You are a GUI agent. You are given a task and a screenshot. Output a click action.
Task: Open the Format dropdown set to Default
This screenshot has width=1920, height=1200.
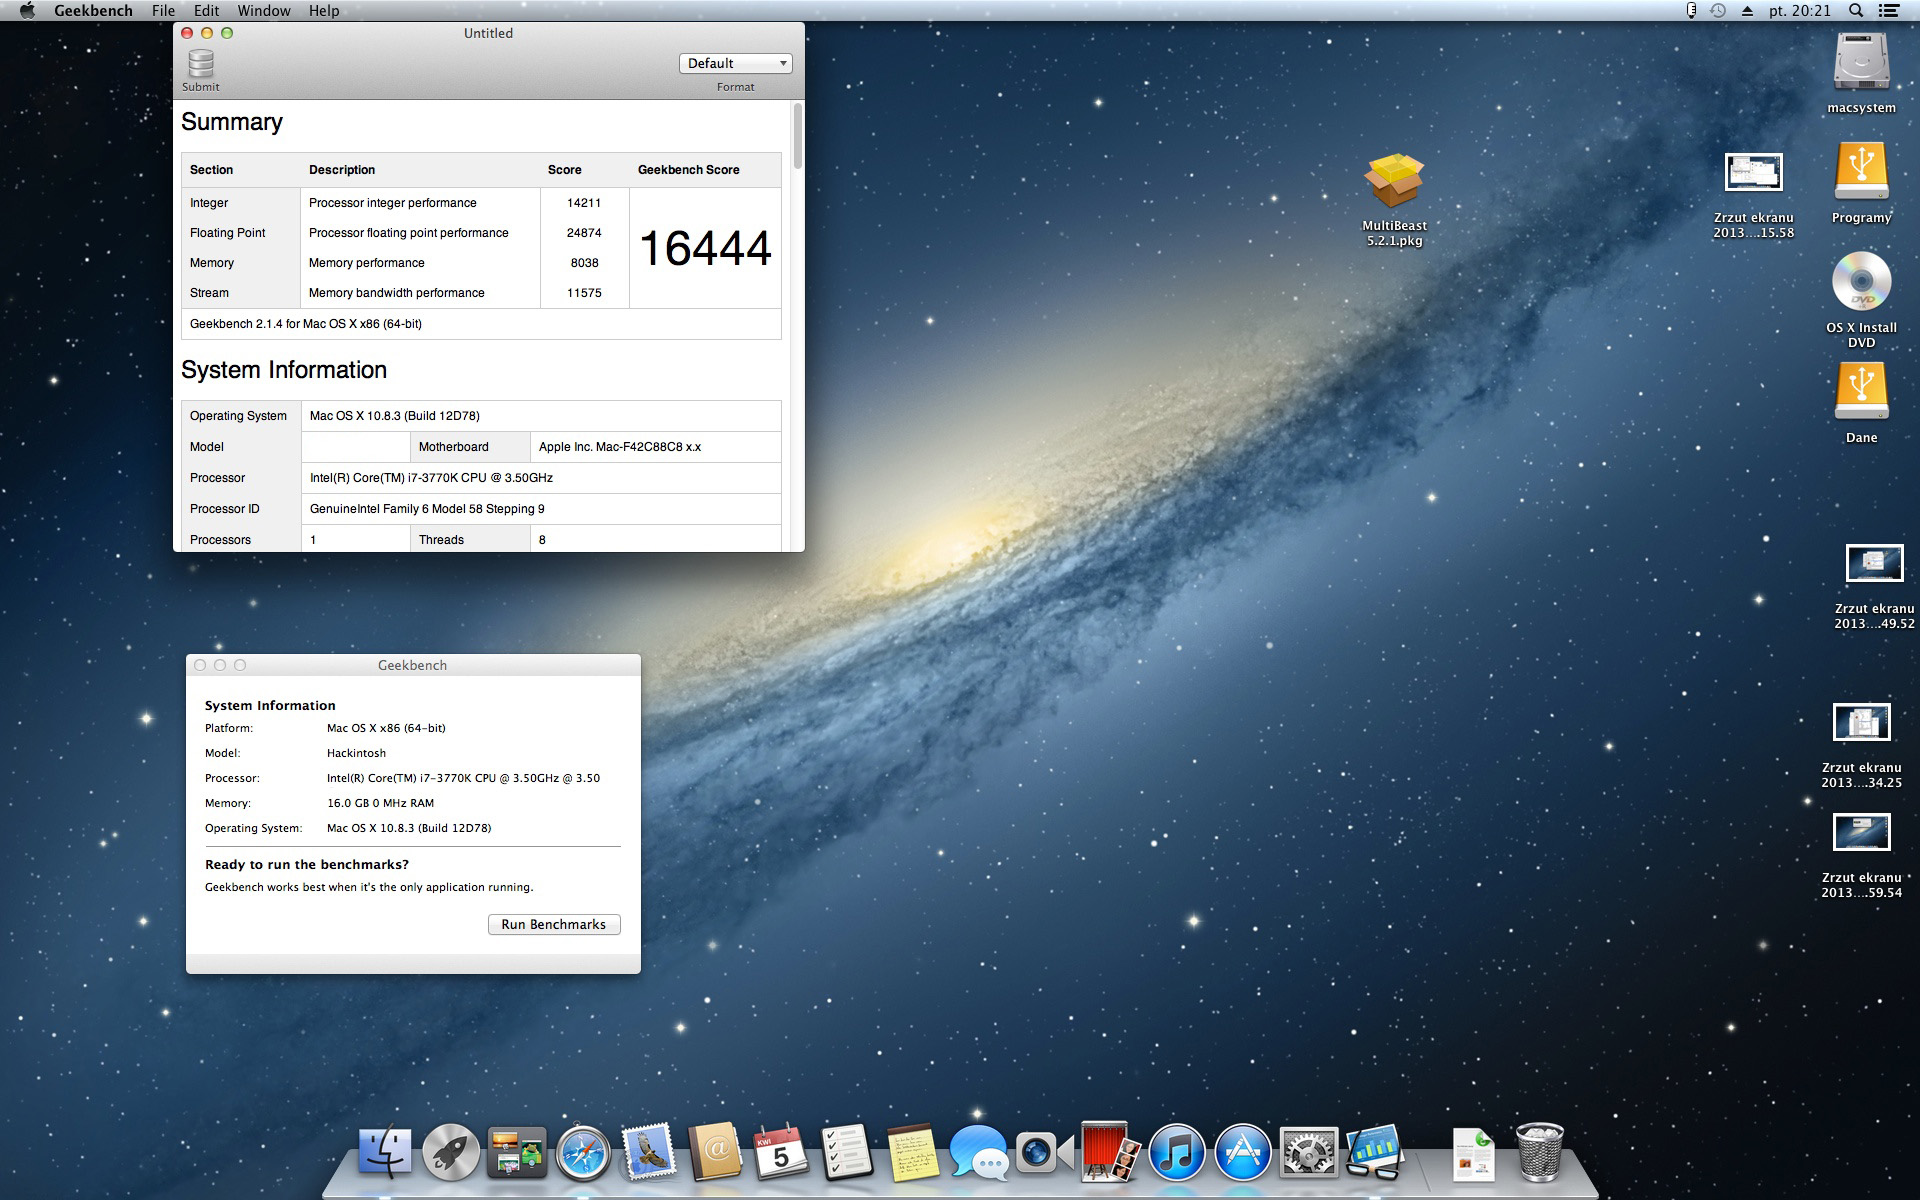tap(736, 63)
